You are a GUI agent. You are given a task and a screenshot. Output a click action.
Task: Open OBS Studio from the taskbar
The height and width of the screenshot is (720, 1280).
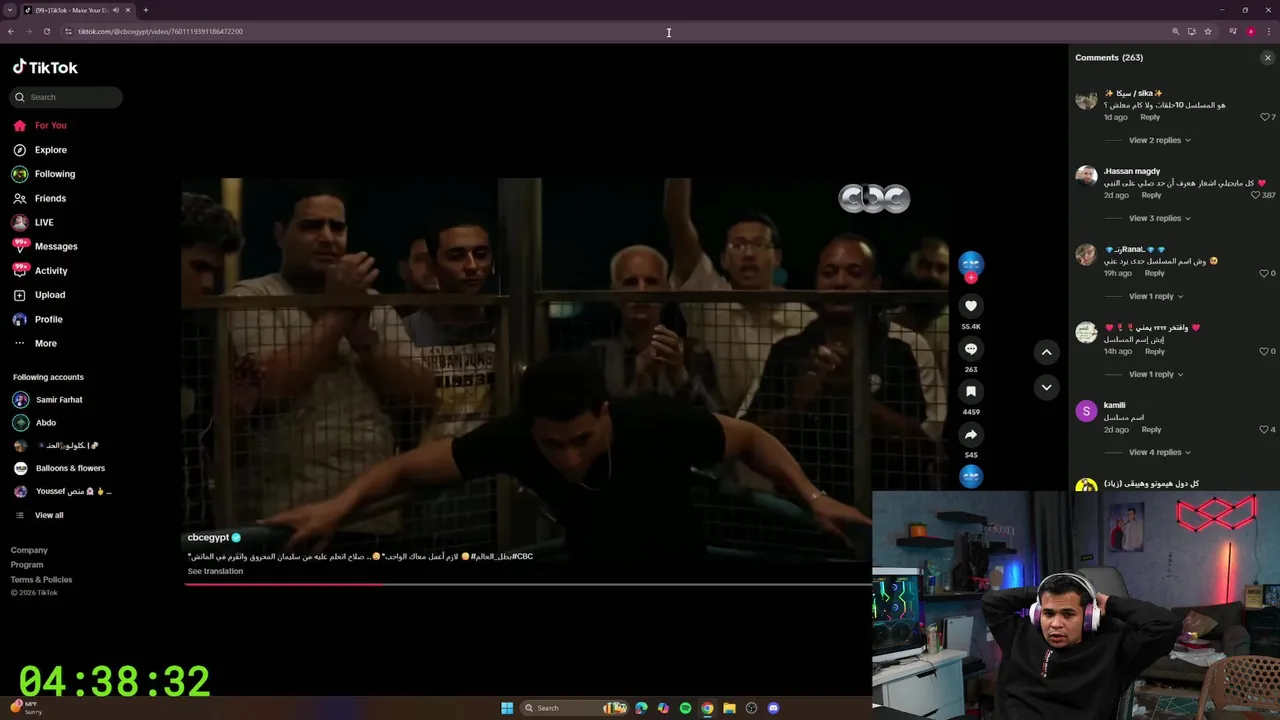751,708
